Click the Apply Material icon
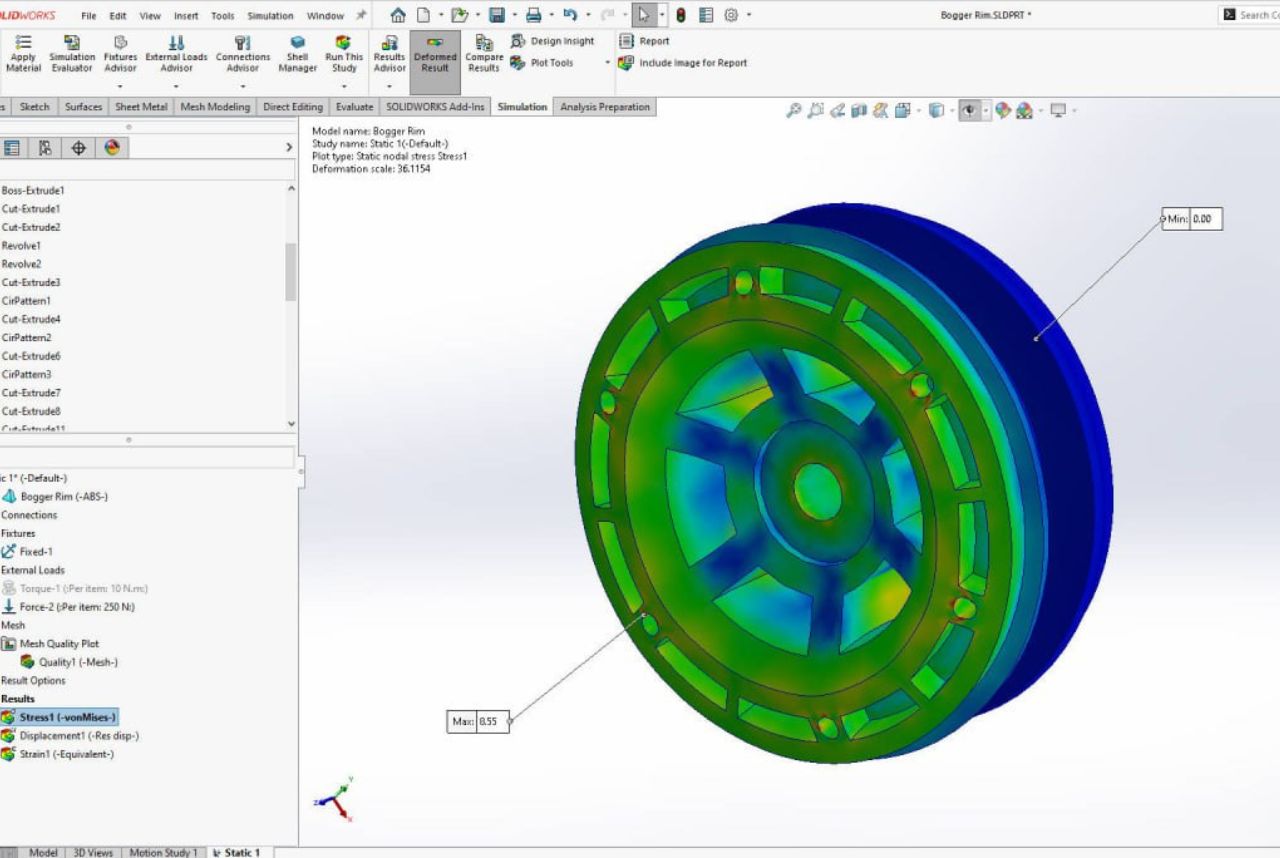1280x858 pixels. click(x=23, y=53)
